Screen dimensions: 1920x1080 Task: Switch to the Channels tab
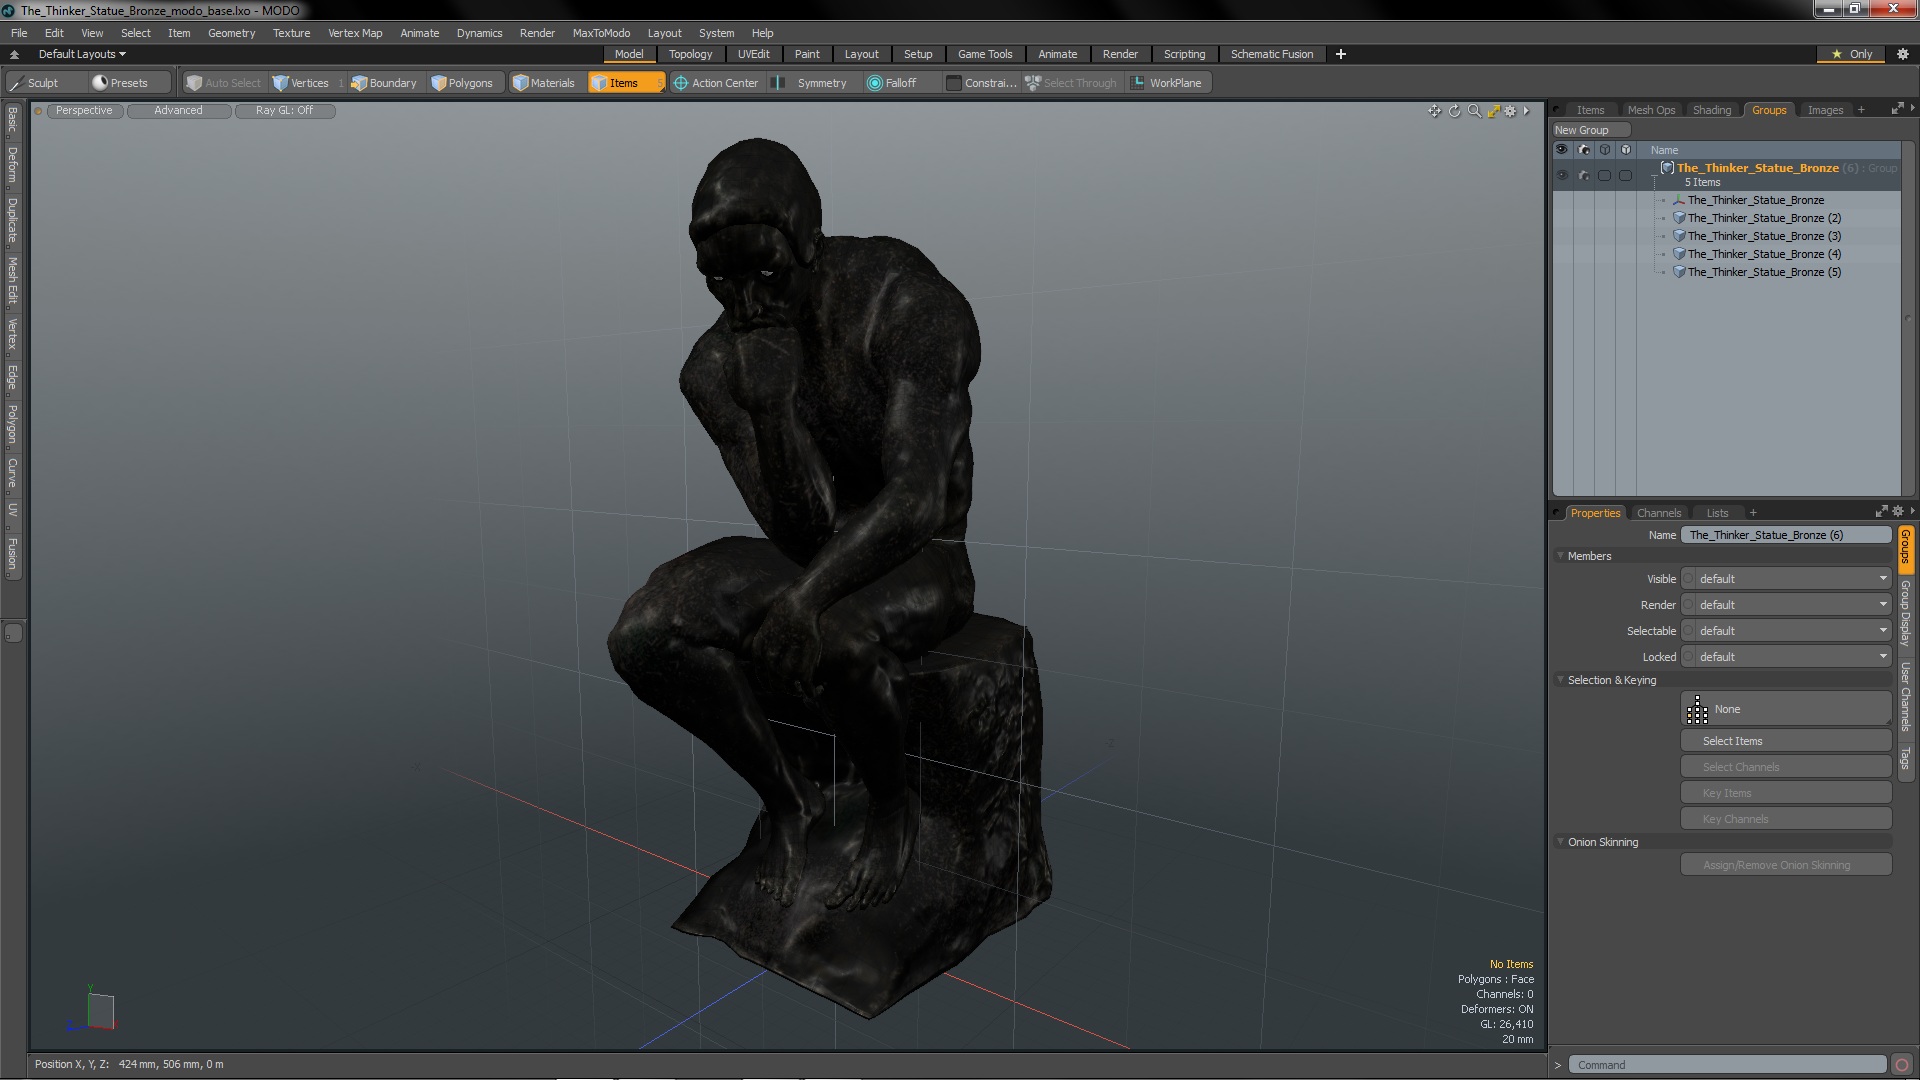point(1658,513)
